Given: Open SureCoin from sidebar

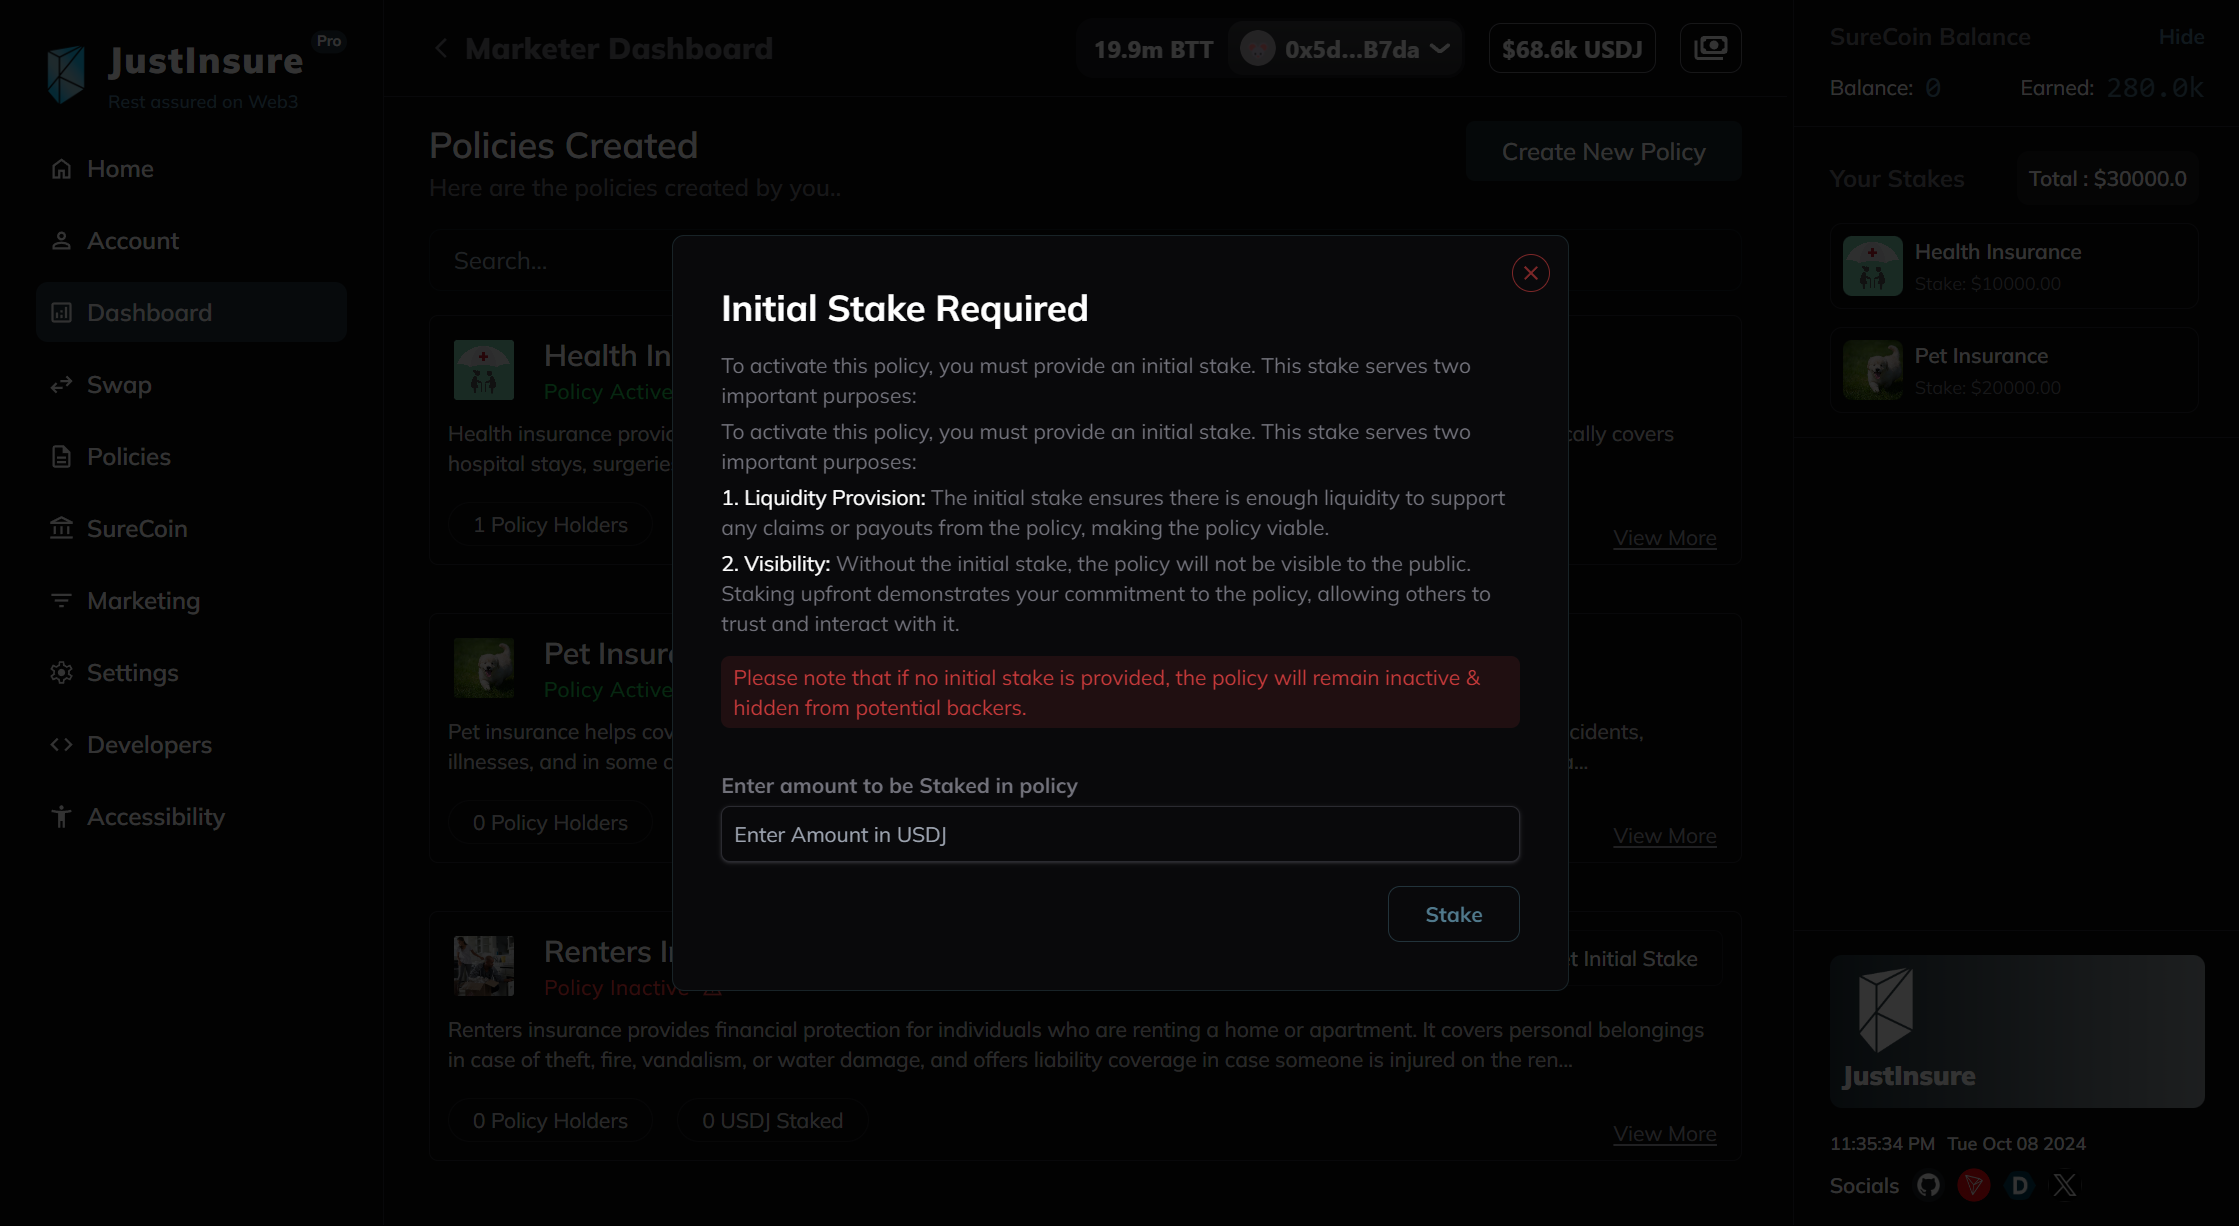Looking at the screenshot, I should [137, 529].
